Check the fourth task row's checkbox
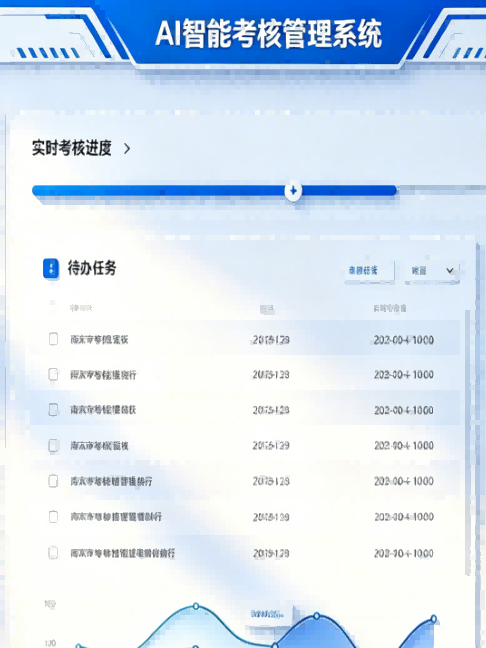This screenshot has height=648, width=486. pos(53,446)
